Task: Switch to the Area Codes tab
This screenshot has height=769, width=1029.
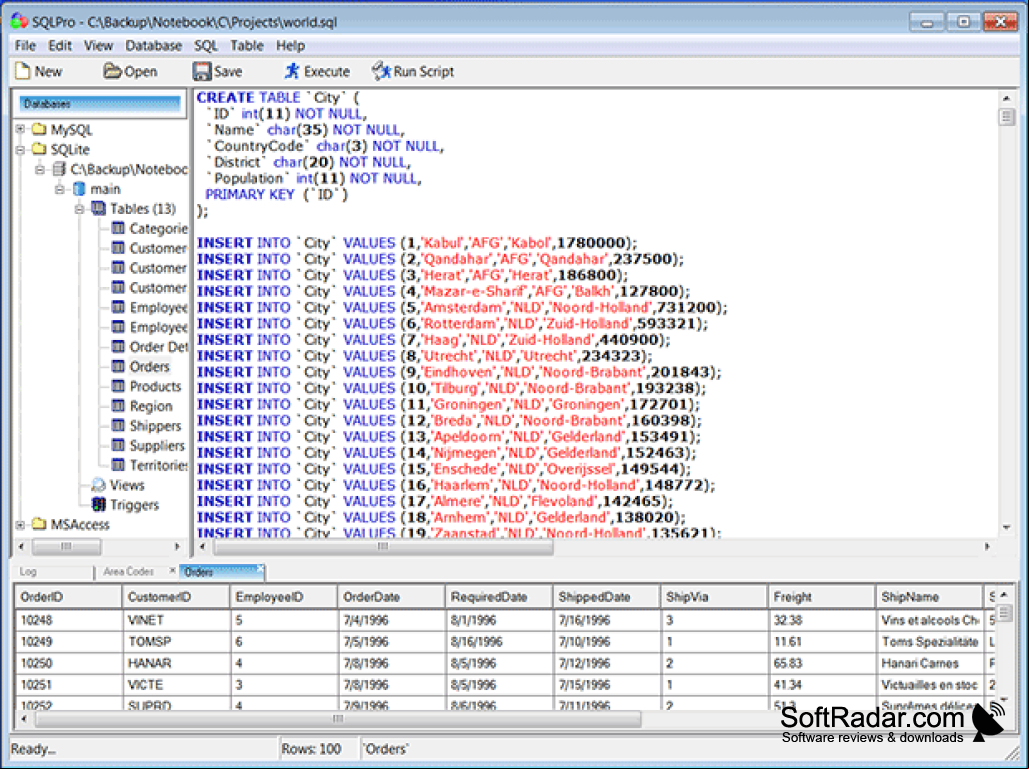Action: (129, 572)
